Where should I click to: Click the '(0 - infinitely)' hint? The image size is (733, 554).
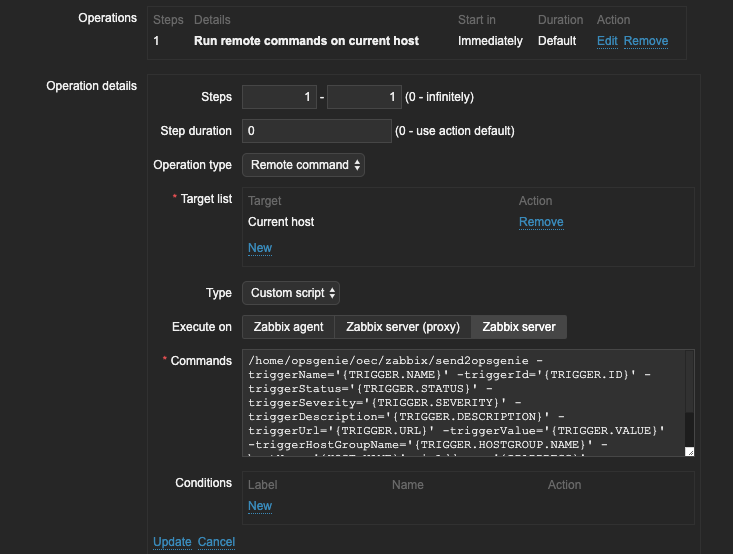(x=439, y=97)
